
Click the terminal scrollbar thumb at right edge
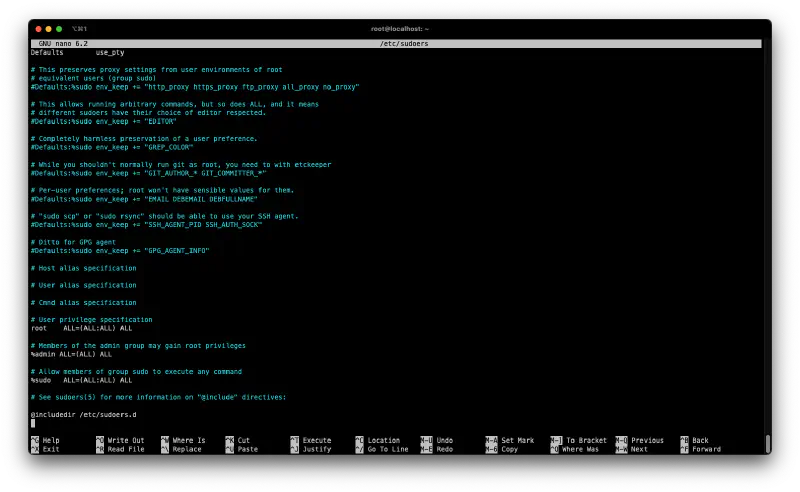768,444
